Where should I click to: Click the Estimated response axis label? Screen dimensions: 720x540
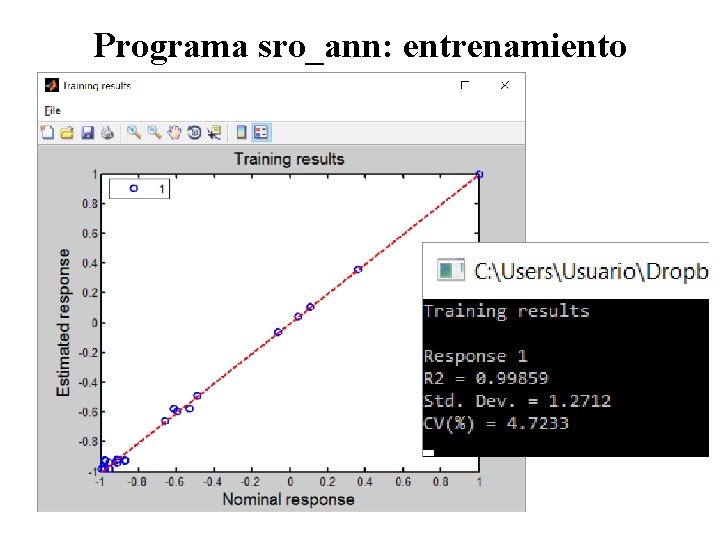pyautogui.click(x=63, y=322)
